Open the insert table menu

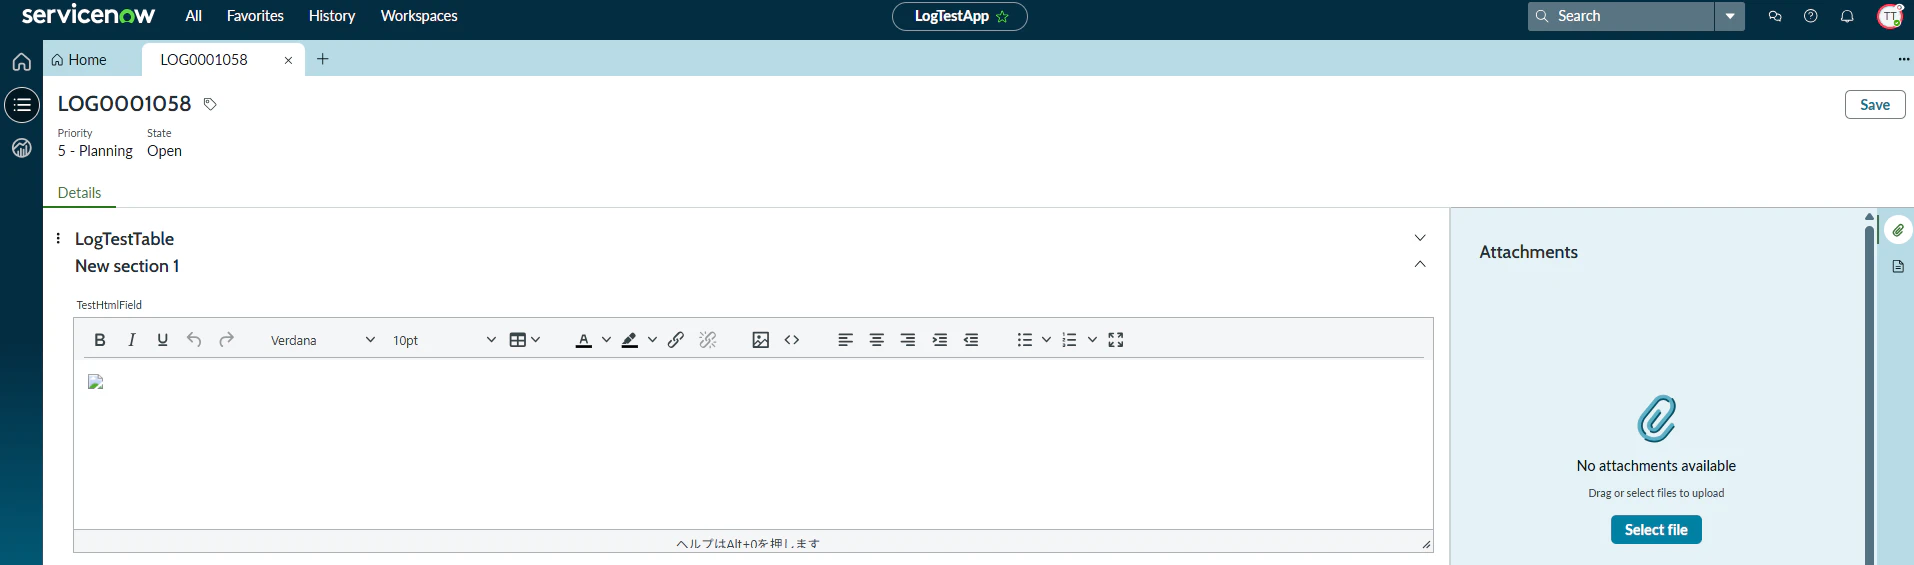[x=524, y=340]
